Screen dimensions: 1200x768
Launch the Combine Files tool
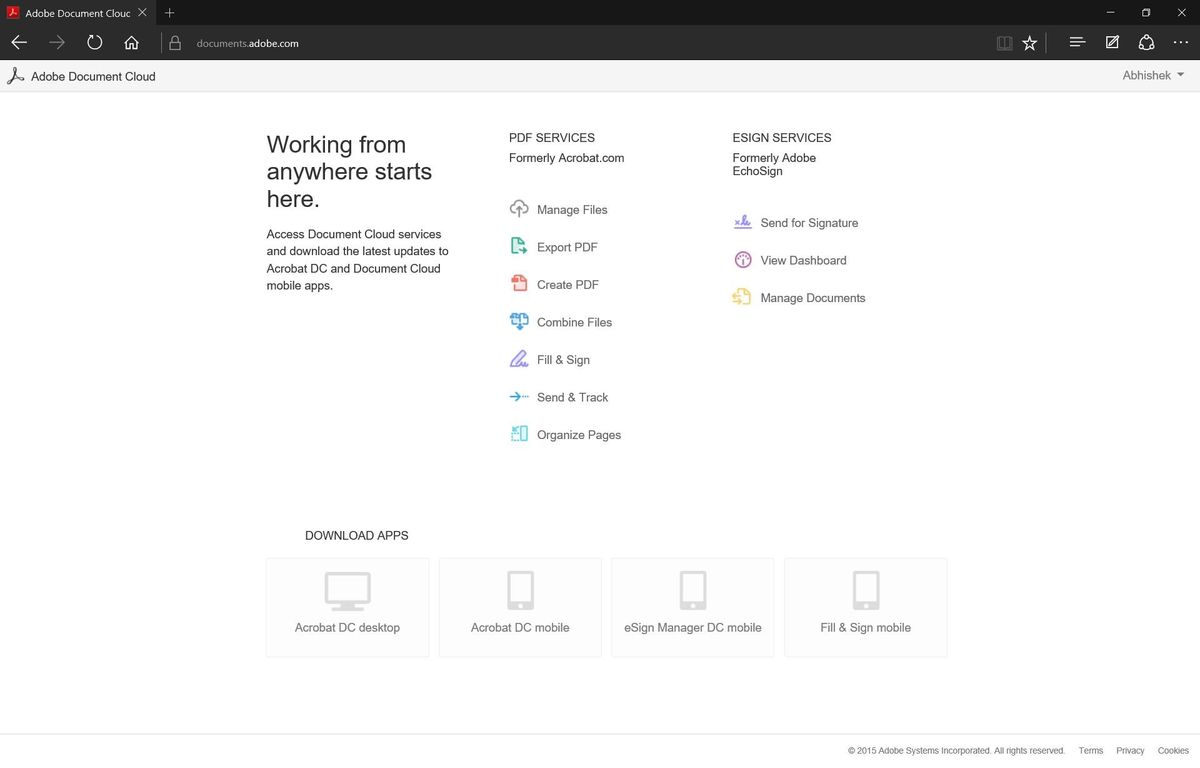tap(573, 322)
